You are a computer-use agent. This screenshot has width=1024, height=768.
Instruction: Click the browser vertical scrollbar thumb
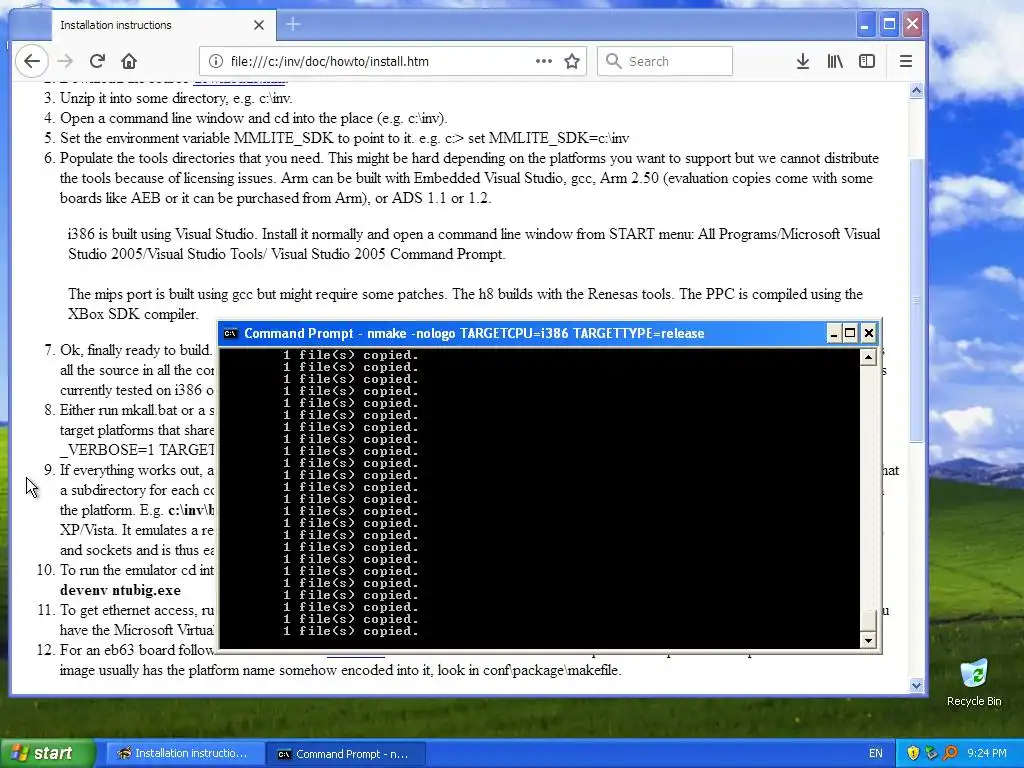click(x=916, y=300)
